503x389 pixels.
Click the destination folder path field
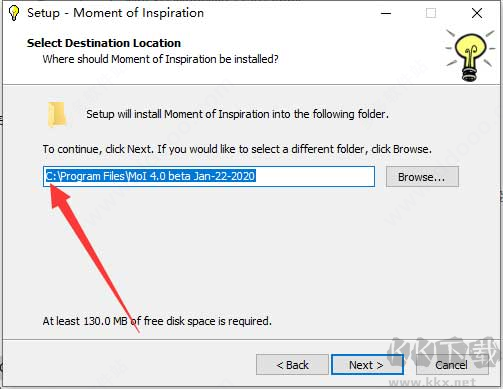tap(209, 176)
